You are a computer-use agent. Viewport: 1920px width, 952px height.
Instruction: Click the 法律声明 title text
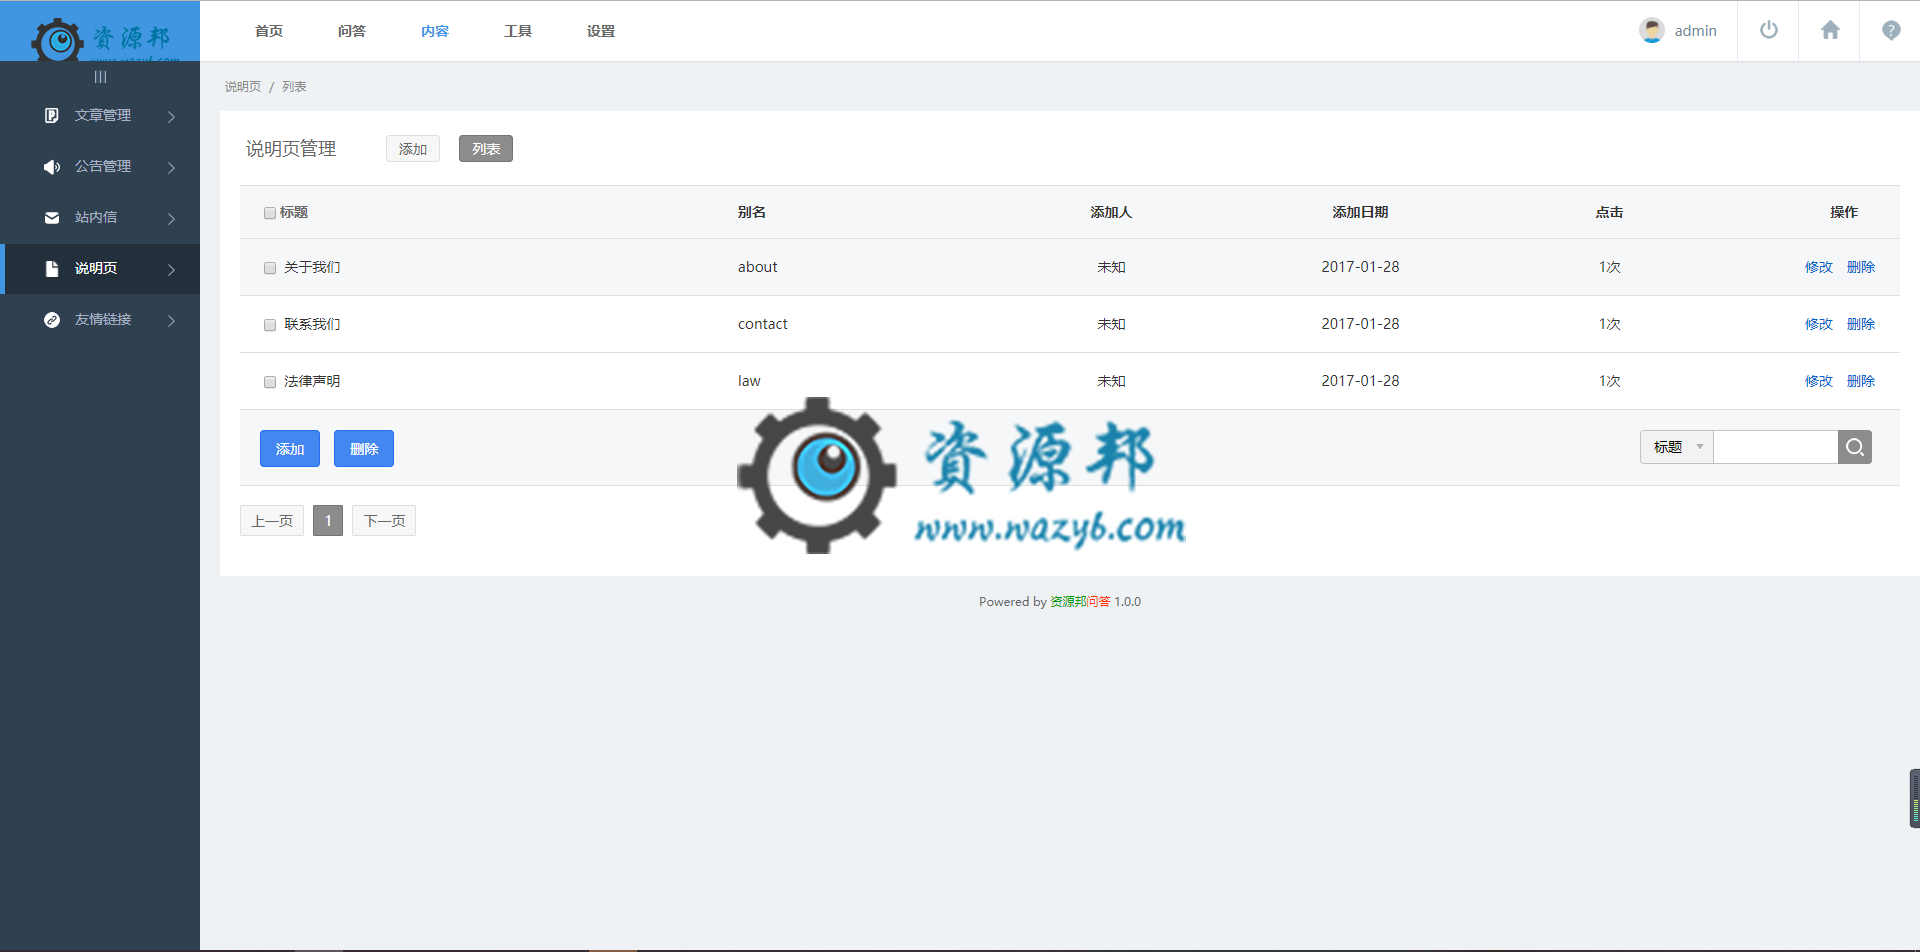click(312, 381)
